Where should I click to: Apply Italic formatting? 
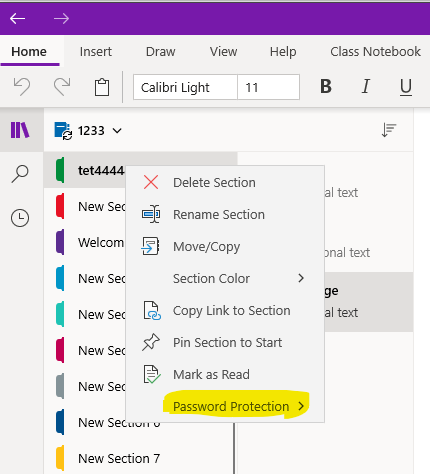point(366,87)
